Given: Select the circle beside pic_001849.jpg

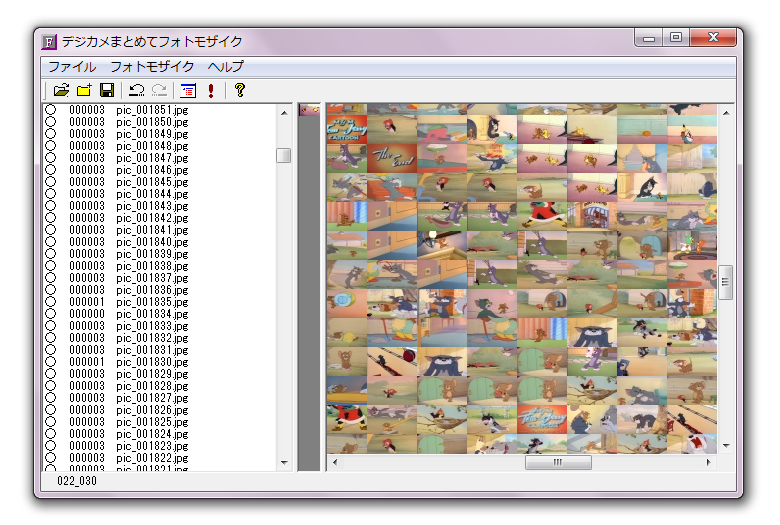Looking at the screenshot, I should pyautogui.click(x=51, y=133).
